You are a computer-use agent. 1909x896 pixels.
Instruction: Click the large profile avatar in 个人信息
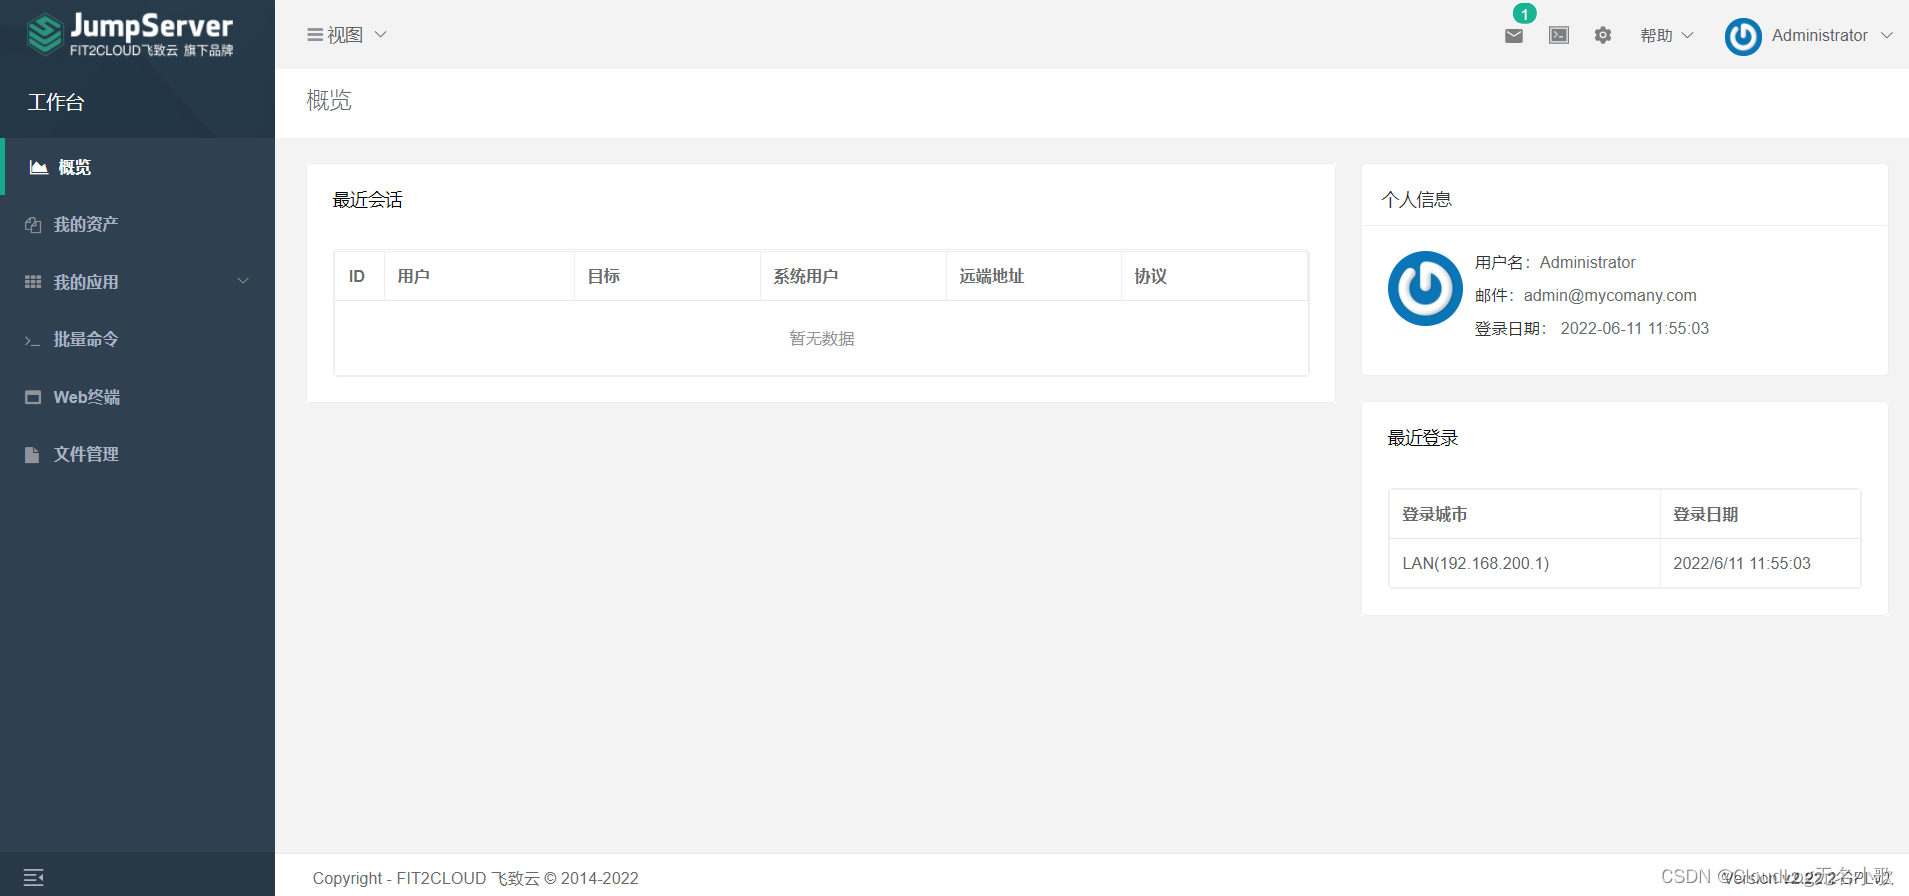click(1425, 288)
